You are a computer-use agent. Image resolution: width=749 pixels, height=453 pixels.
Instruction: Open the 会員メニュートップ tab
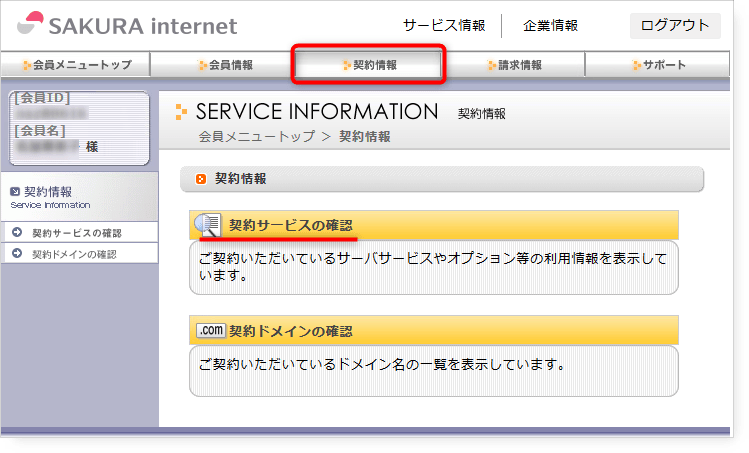76,65
